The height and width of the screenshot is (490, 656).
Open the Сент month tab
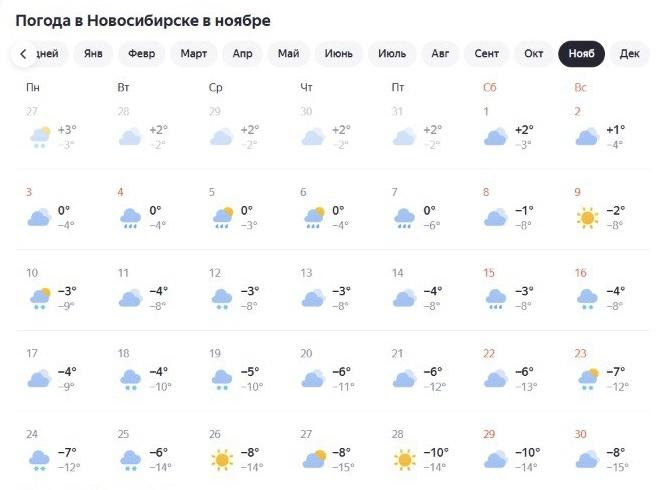487,54
